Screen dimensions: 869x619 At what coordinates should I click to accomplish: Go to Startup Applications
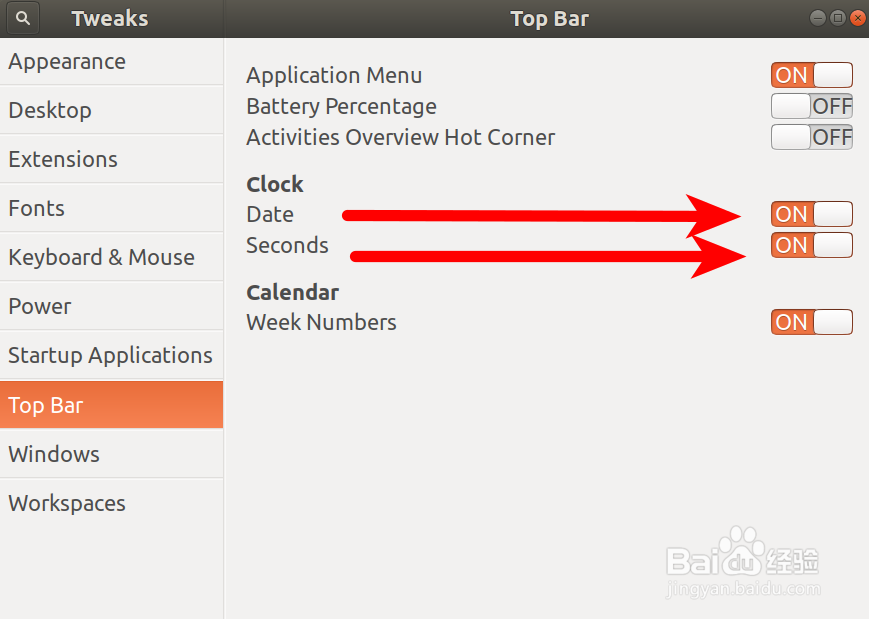(111, 355)
